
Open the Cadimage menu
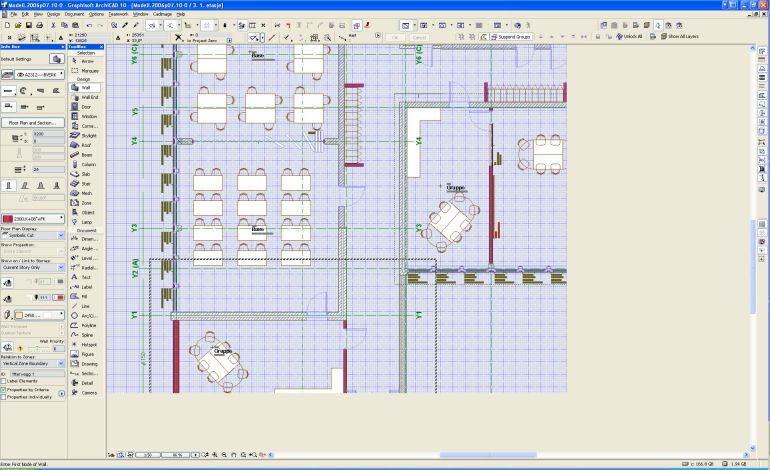tap(162, 14)
